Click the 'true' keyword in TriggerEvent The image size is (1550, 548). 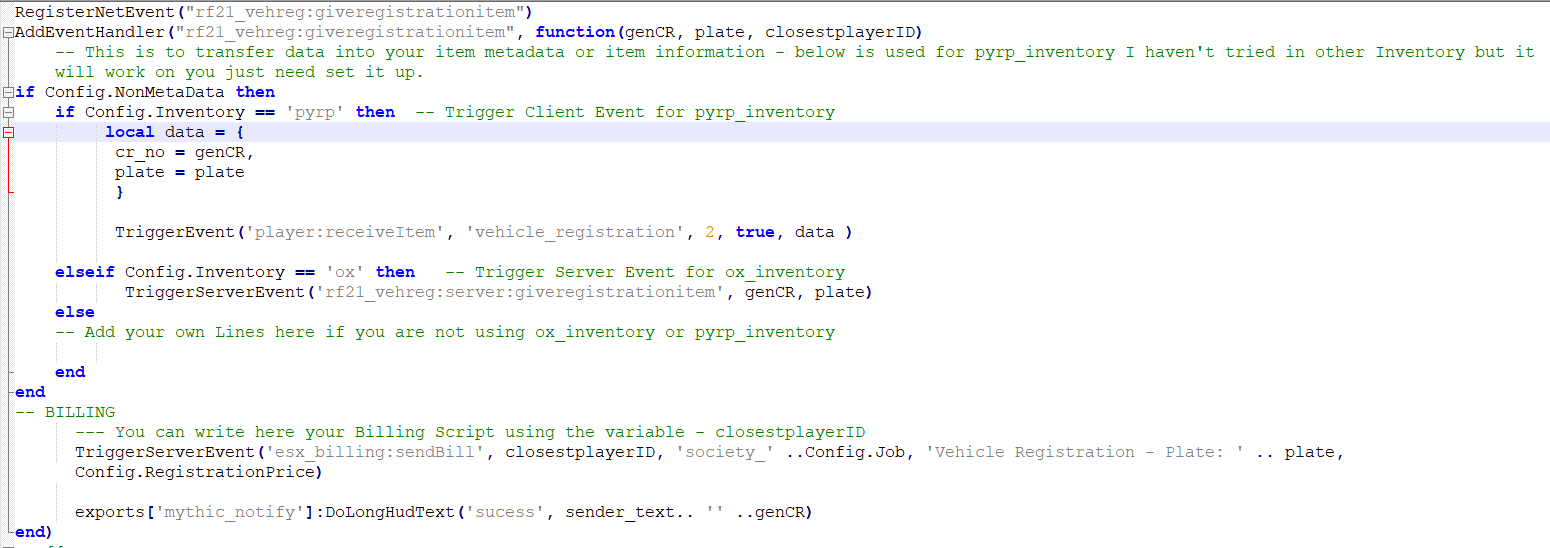[755, 232]
